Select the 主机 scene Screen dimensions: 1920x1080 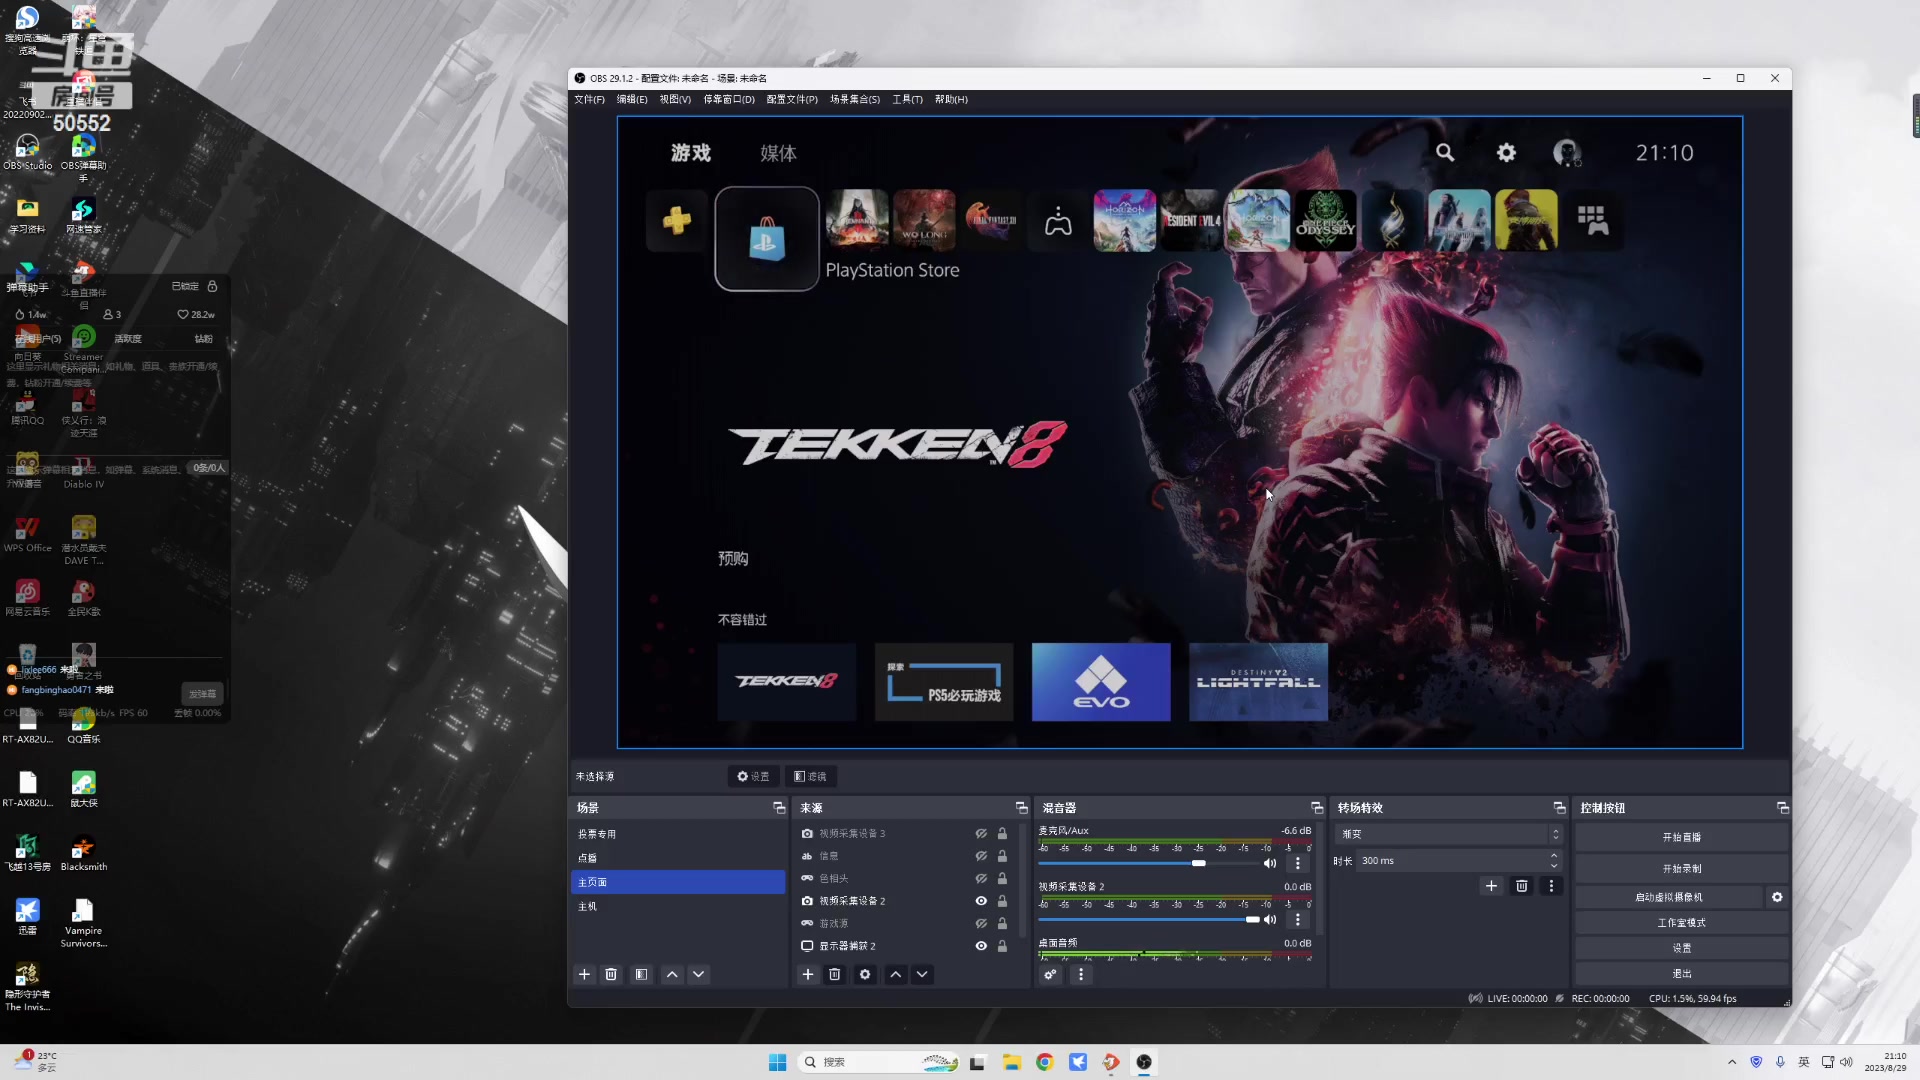click(677, 906)
